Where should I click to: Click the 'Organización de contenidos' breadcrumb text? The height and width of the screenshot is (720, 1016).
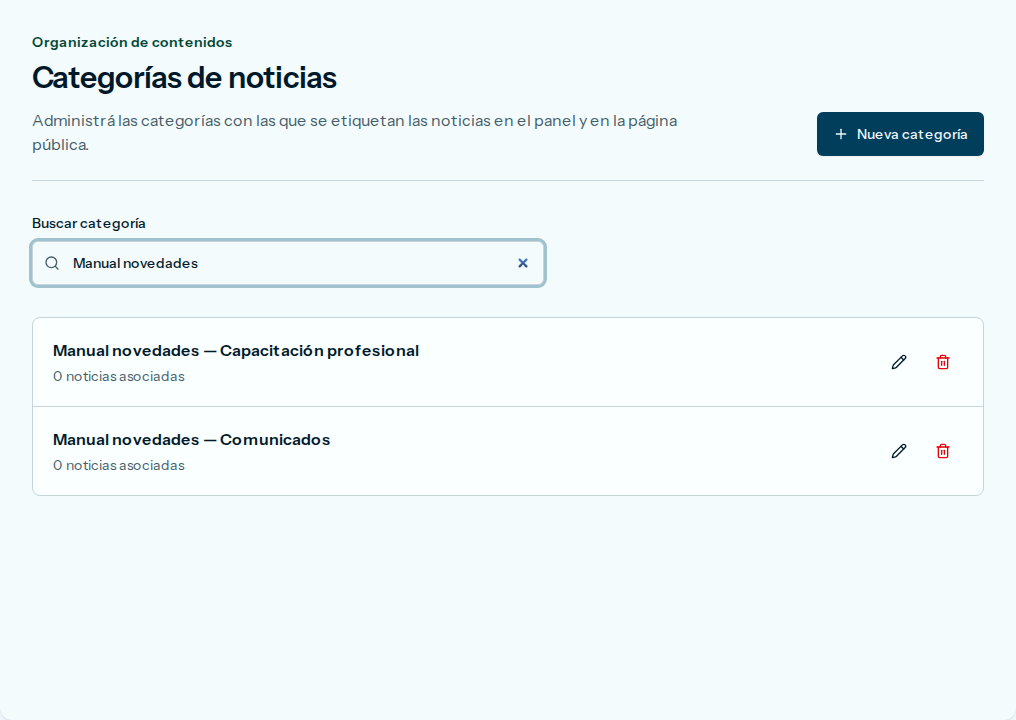point(132,42)
